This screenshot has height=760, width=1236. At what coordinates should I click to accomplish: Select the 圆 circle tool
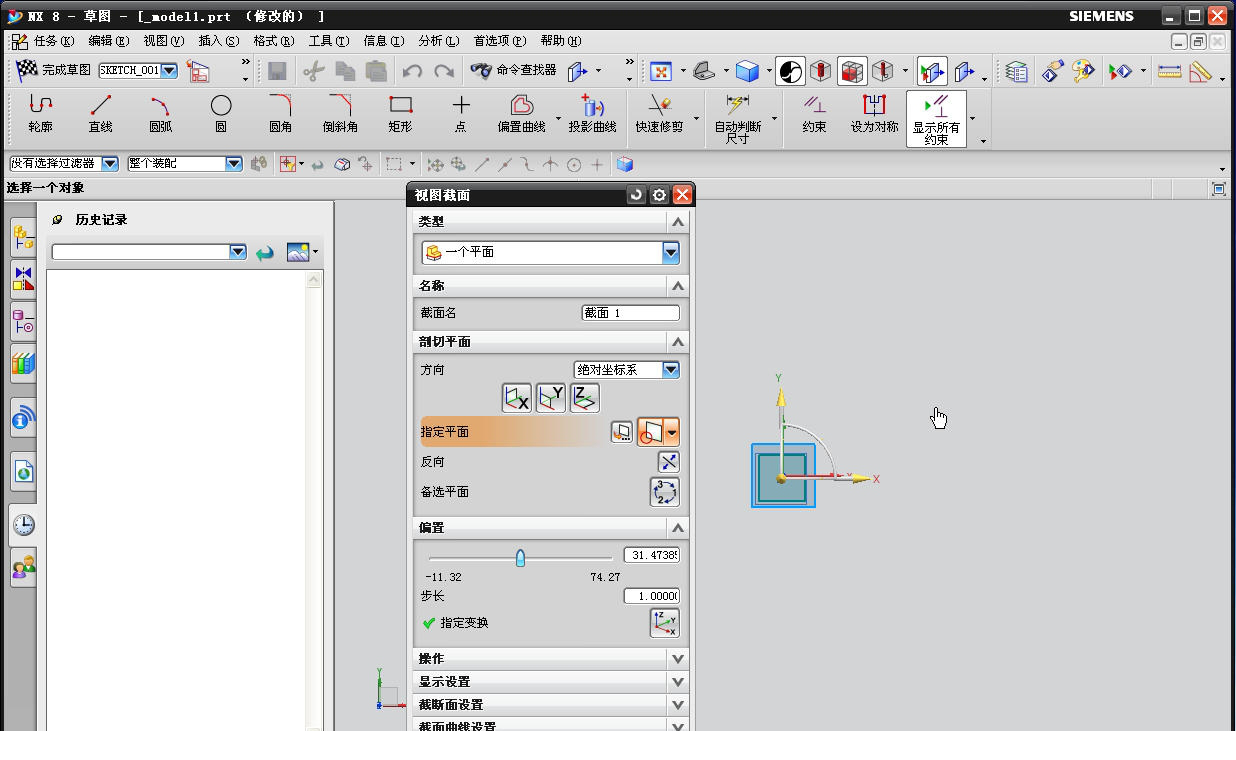pyautogui.click(x=220, y=114)
